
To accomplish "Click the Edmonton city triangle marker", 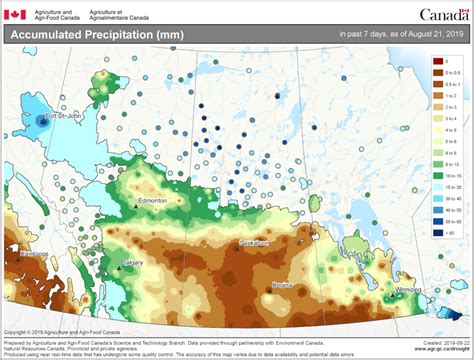I will coord(136,206).
